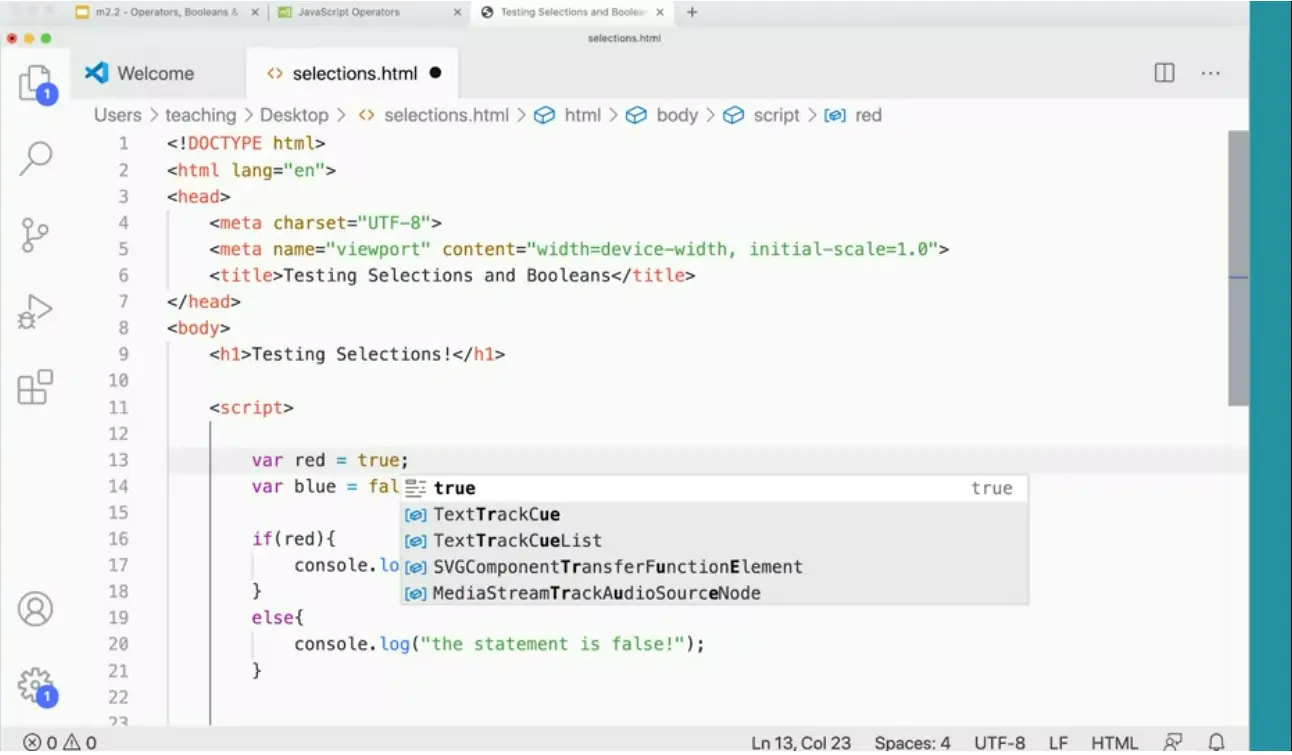Select MediaStreamTrackAudioSourceNode suggestion

coord(715,593)
